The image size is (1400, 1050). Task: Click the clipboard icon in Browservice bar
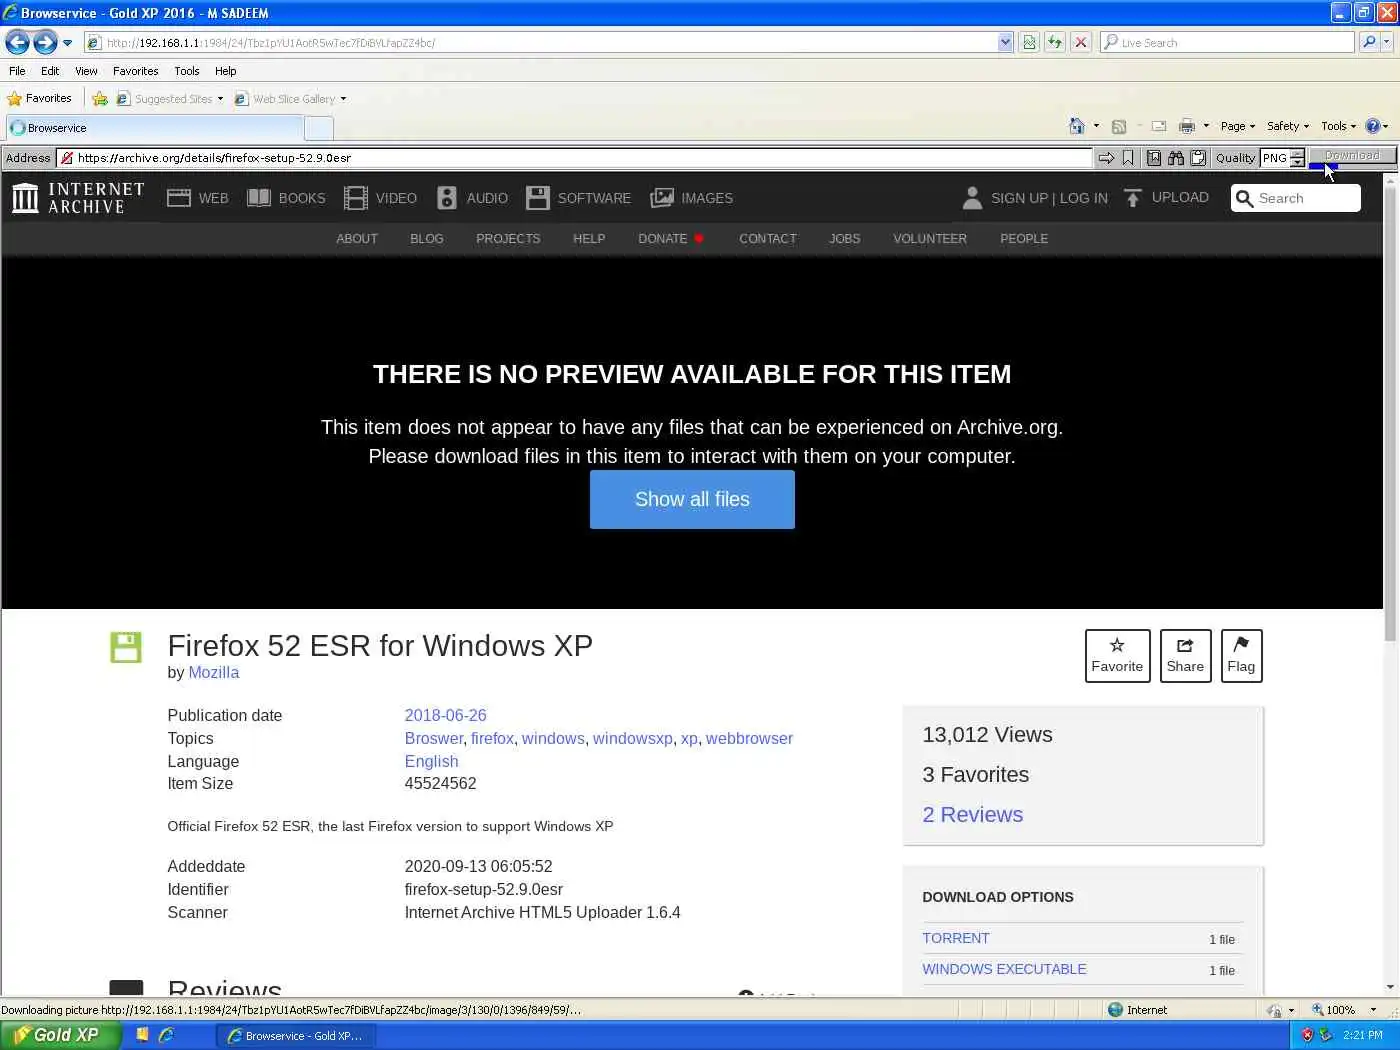[x=1198, y=158]
